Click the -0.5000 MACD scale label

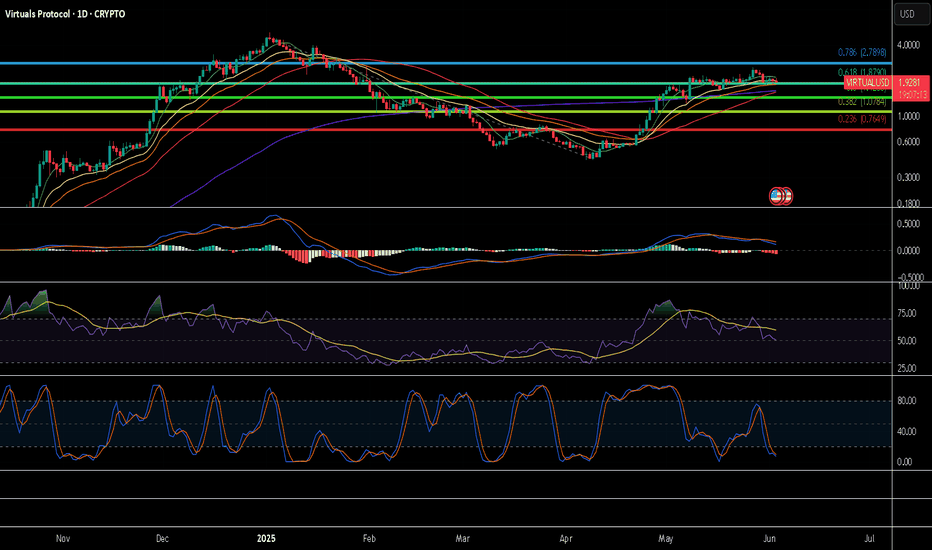[909, 277]
